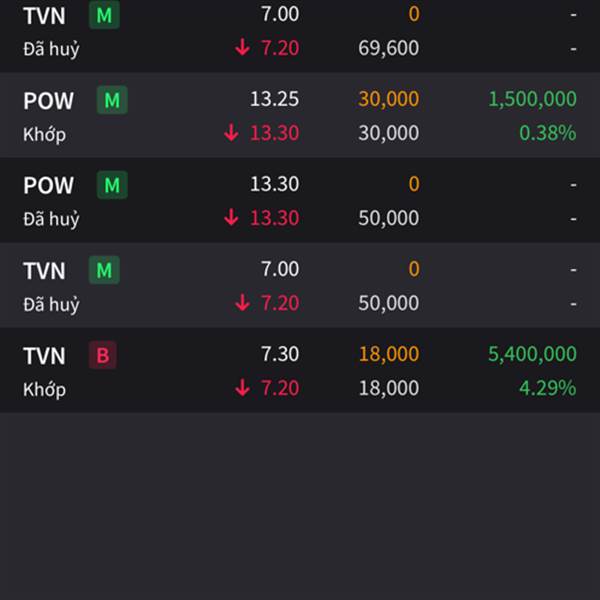Image resolution: width=600 pixels, height=600 pixels.
Task: Tap the 4.29% gain on TVN order
Action: click(548, 388)
